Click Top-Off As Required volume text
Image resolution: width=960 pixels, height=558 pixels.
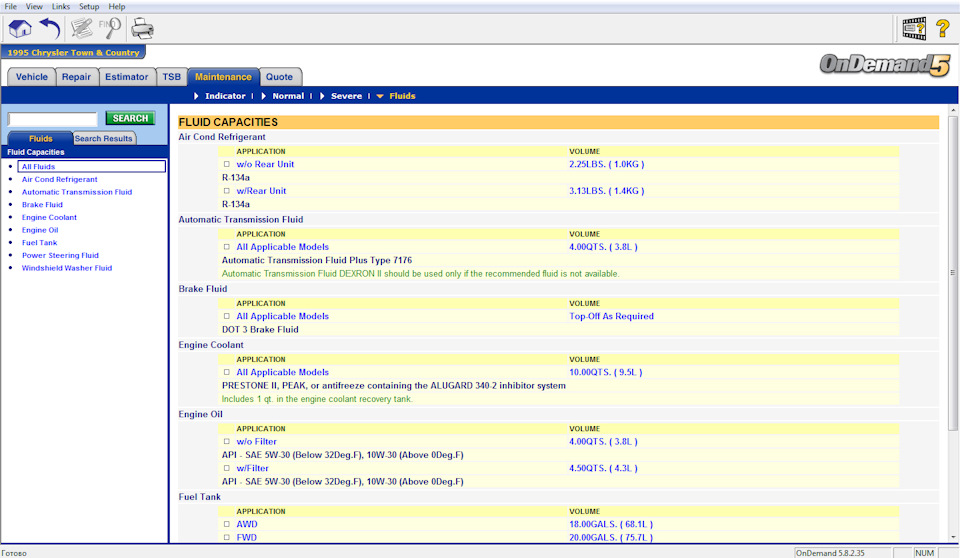click(612, 317)
